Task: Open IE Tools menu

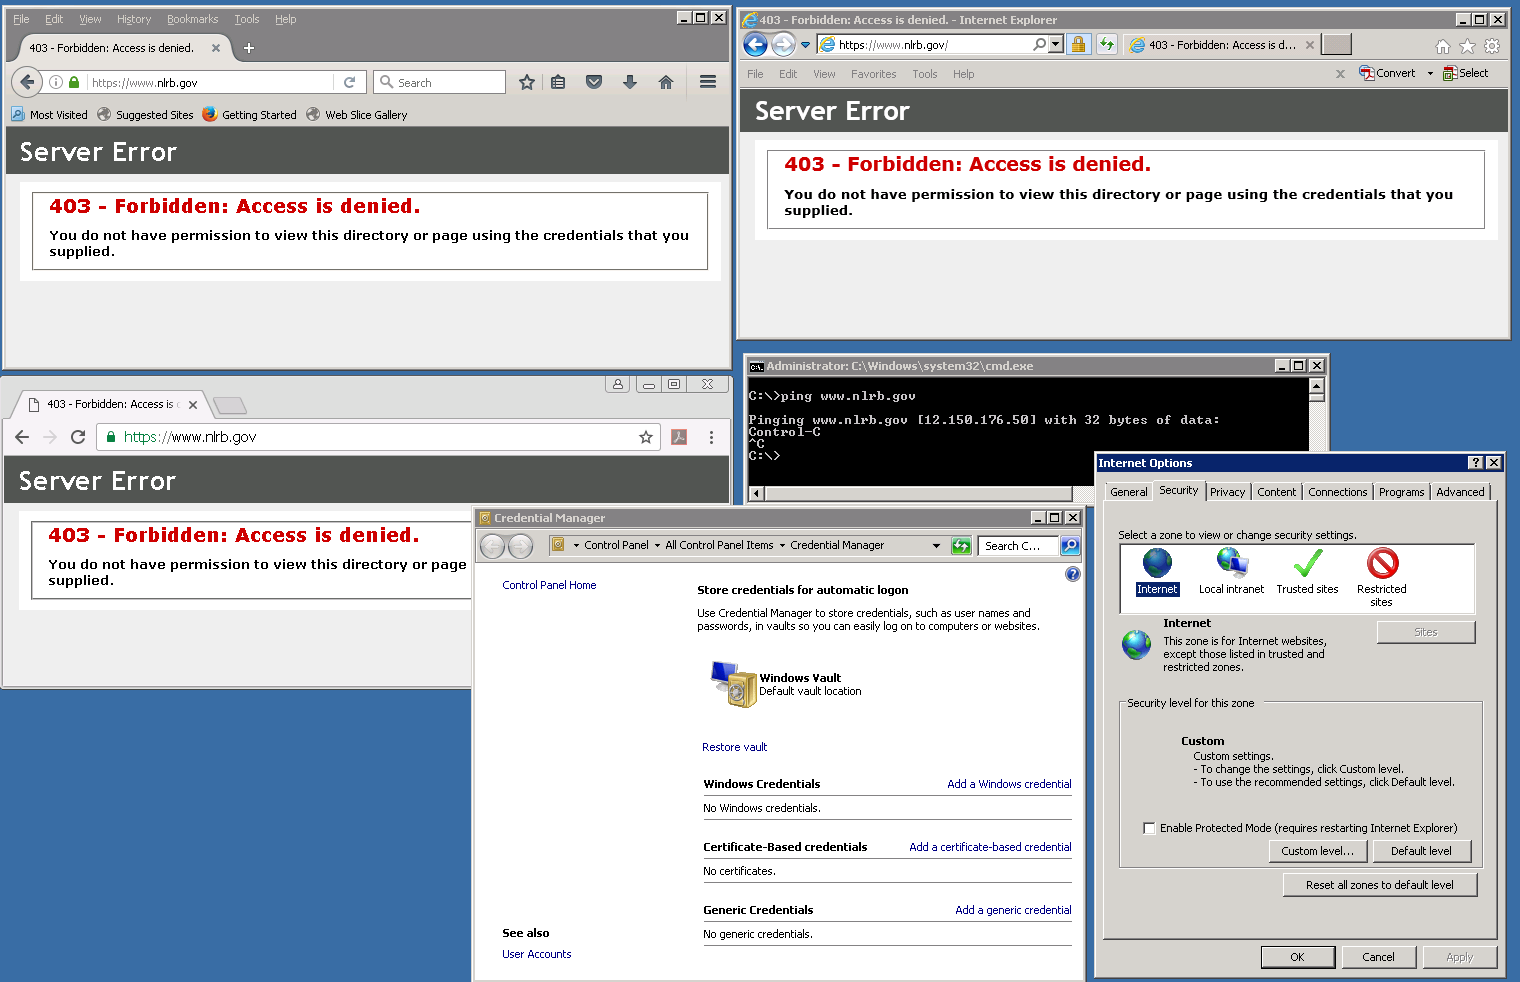Action: click(x=925, y=74)
